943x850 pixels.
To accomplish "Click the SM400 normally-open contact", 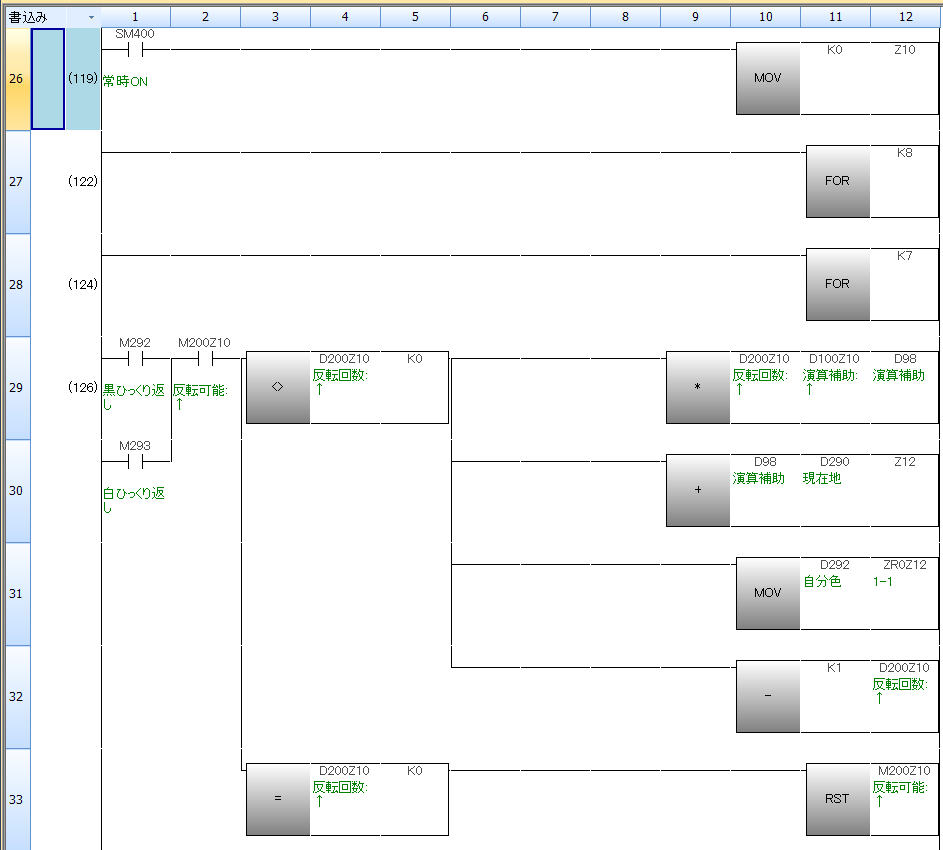I will tap(135, 50).
